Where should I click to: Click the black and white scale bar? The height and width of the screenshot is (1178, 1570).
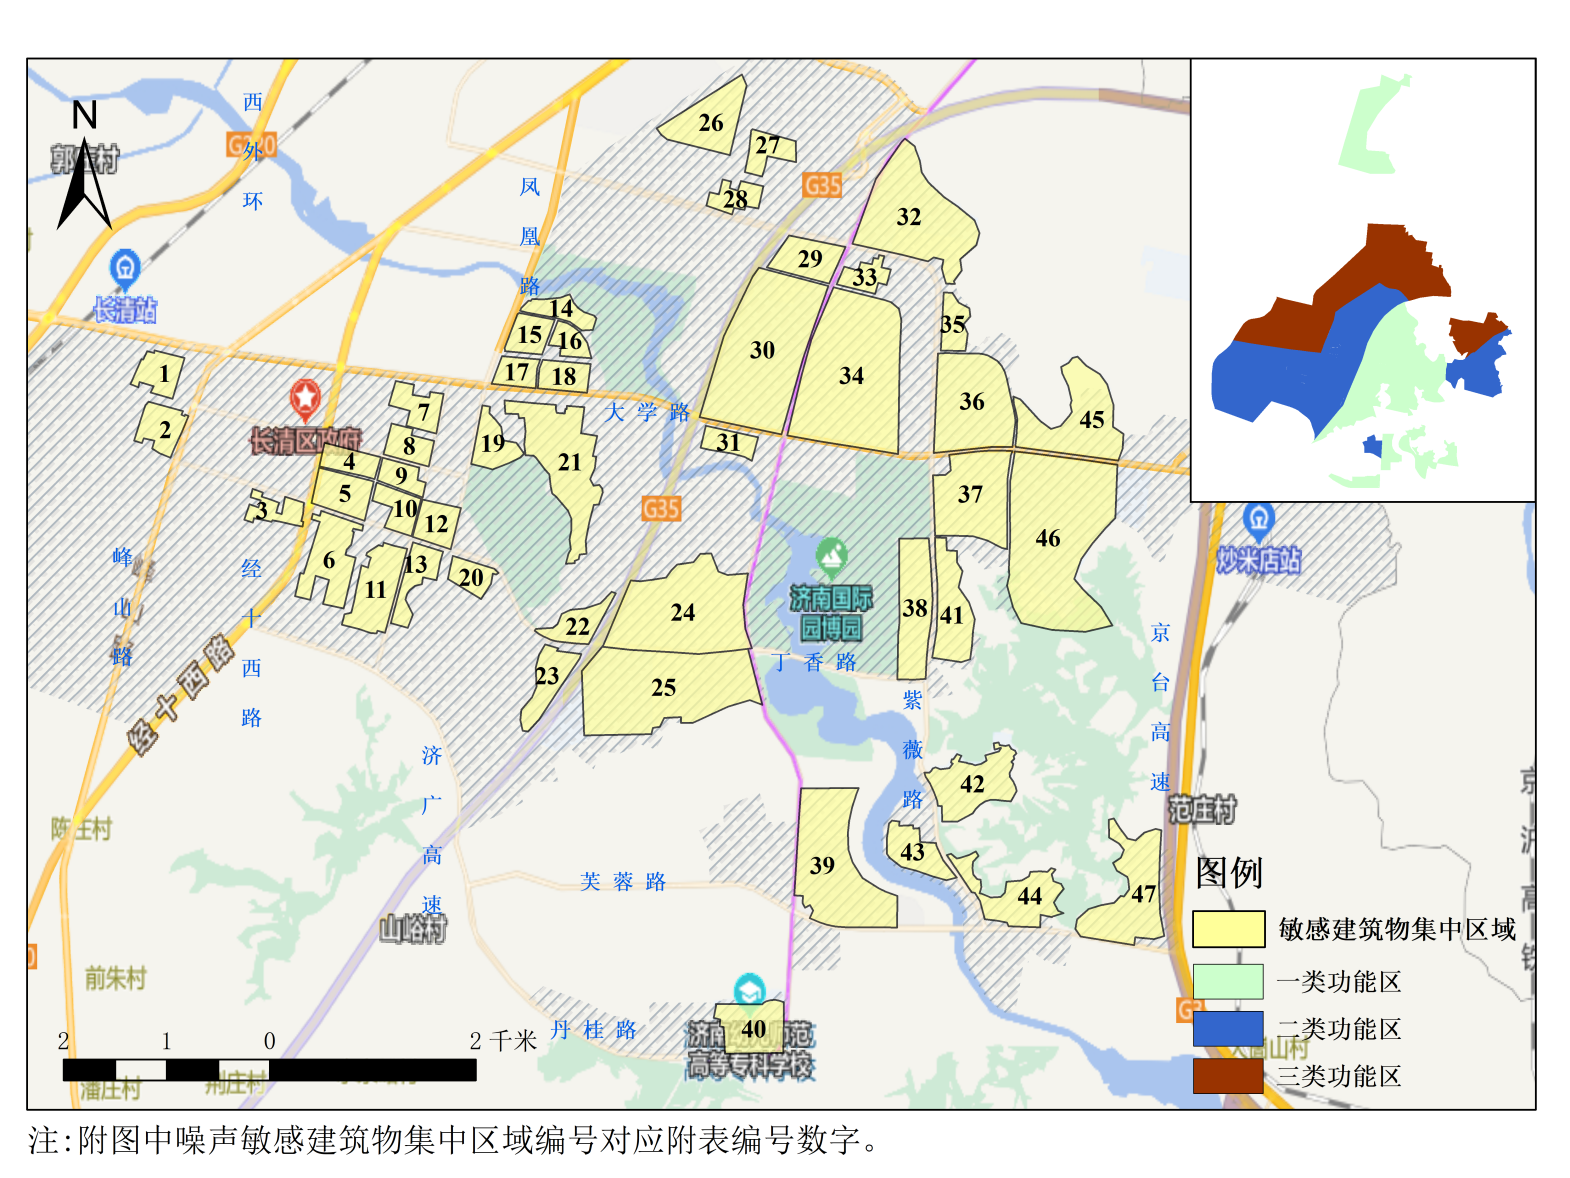pos(269,1069)
